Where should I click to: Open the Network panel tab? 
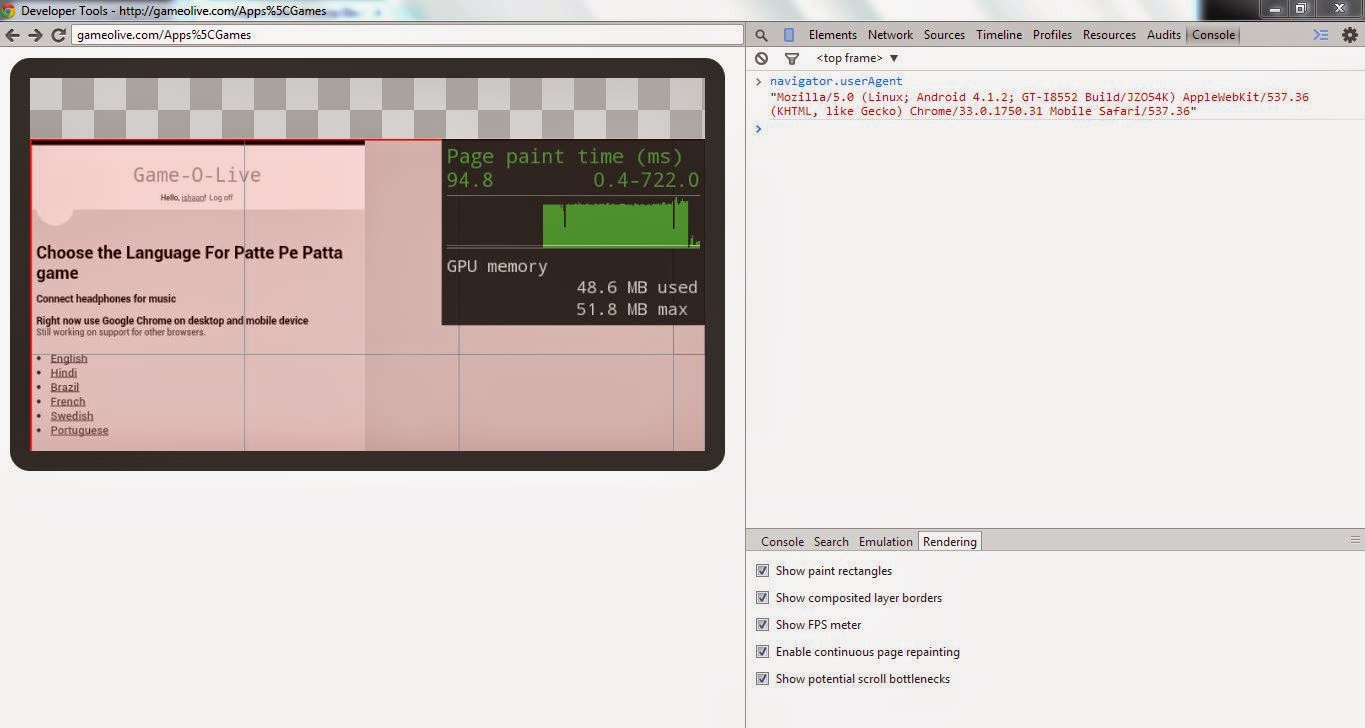(889, 34)
